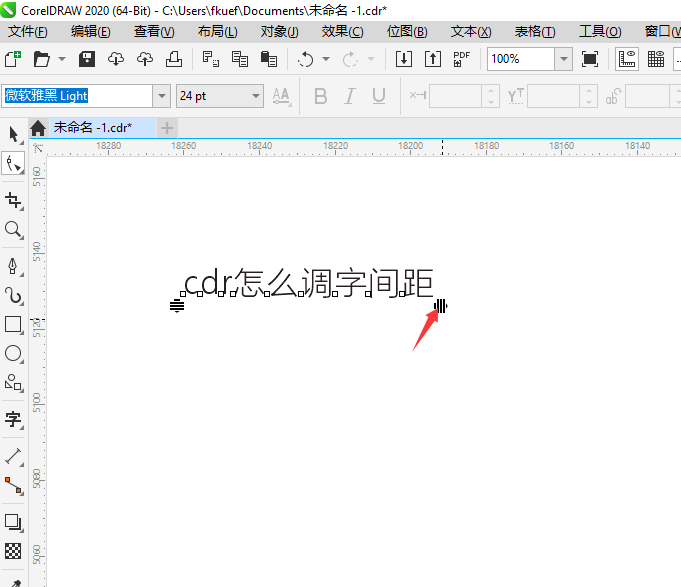Screen dimensions: 681x587
Task: Click the Save floppy disk icon
Action: click(87, 59)
